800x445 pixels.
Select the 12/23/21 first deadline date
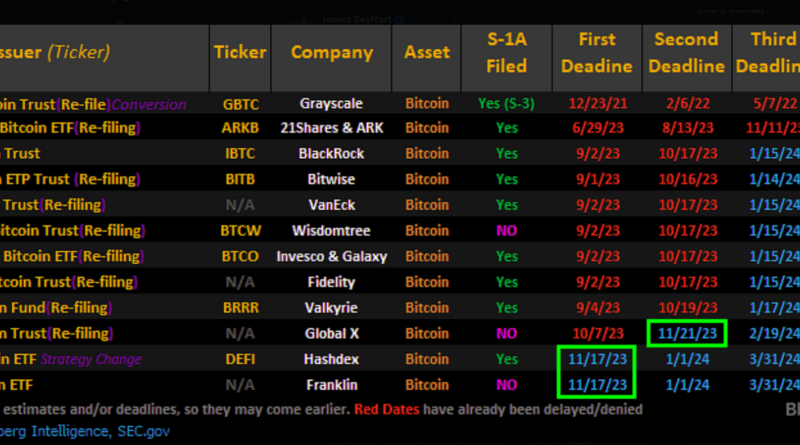coord(596,103)
